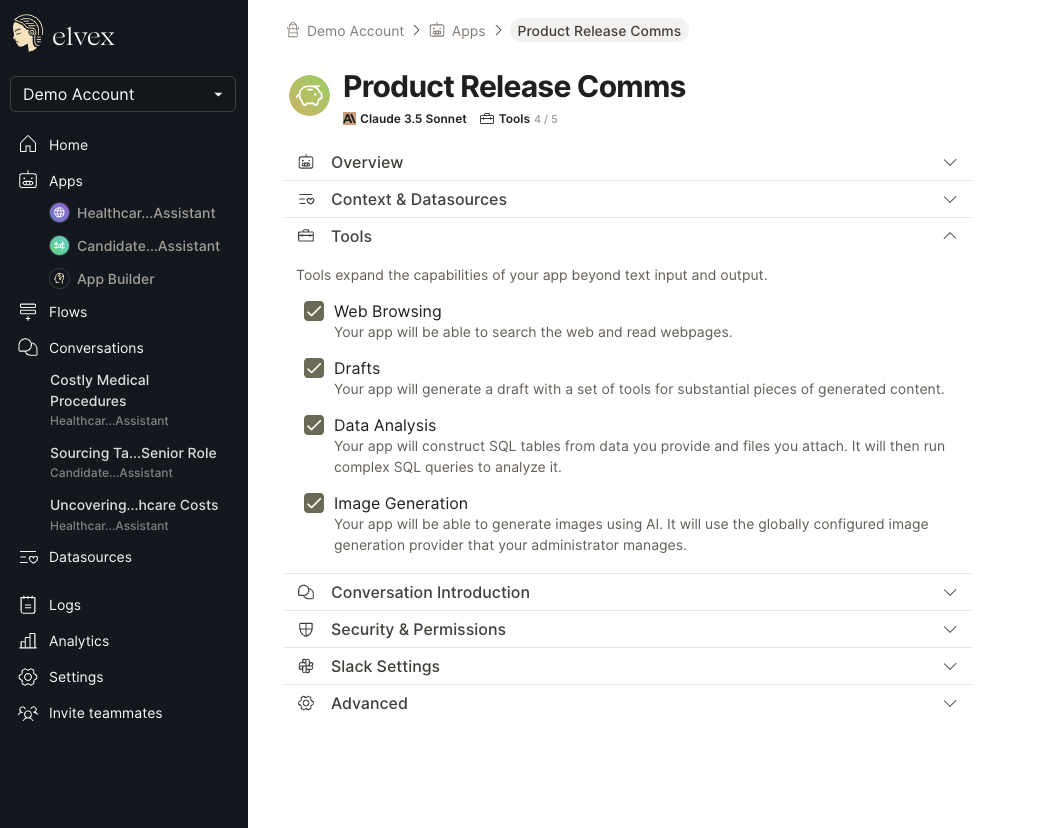Collapse the Tools section chevron
This screenshot has width=1045, height=828.
pos(950,236)
